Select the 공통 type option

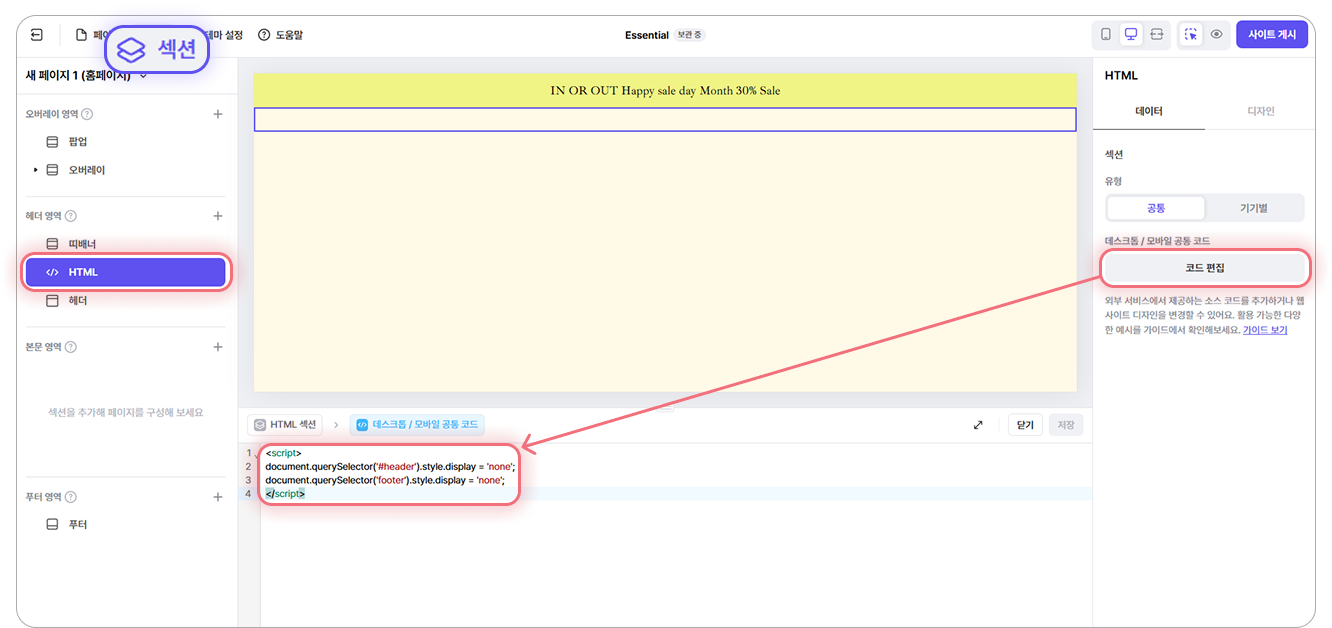(1156, 208)
